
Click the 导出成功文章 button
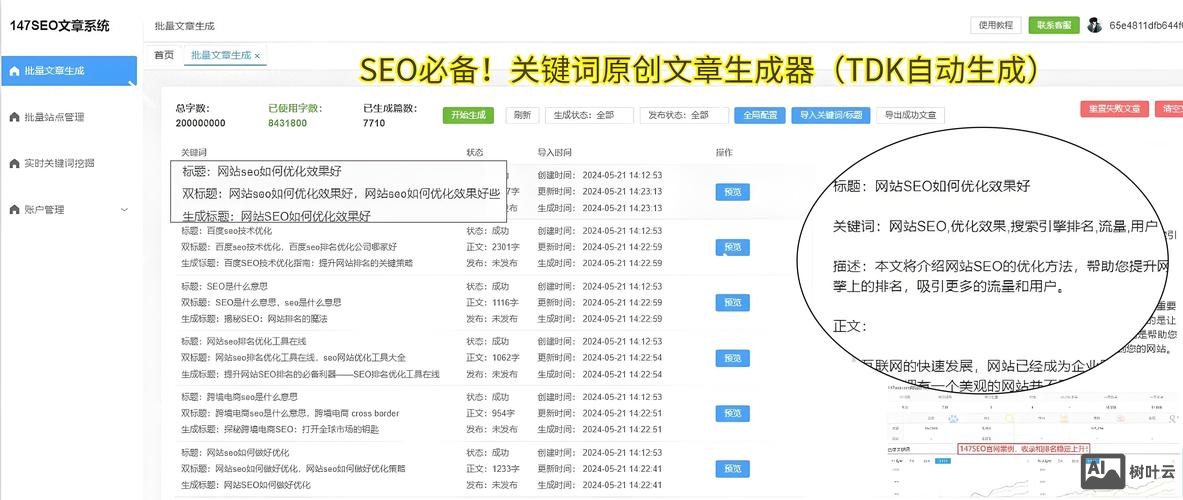(911, 115)
